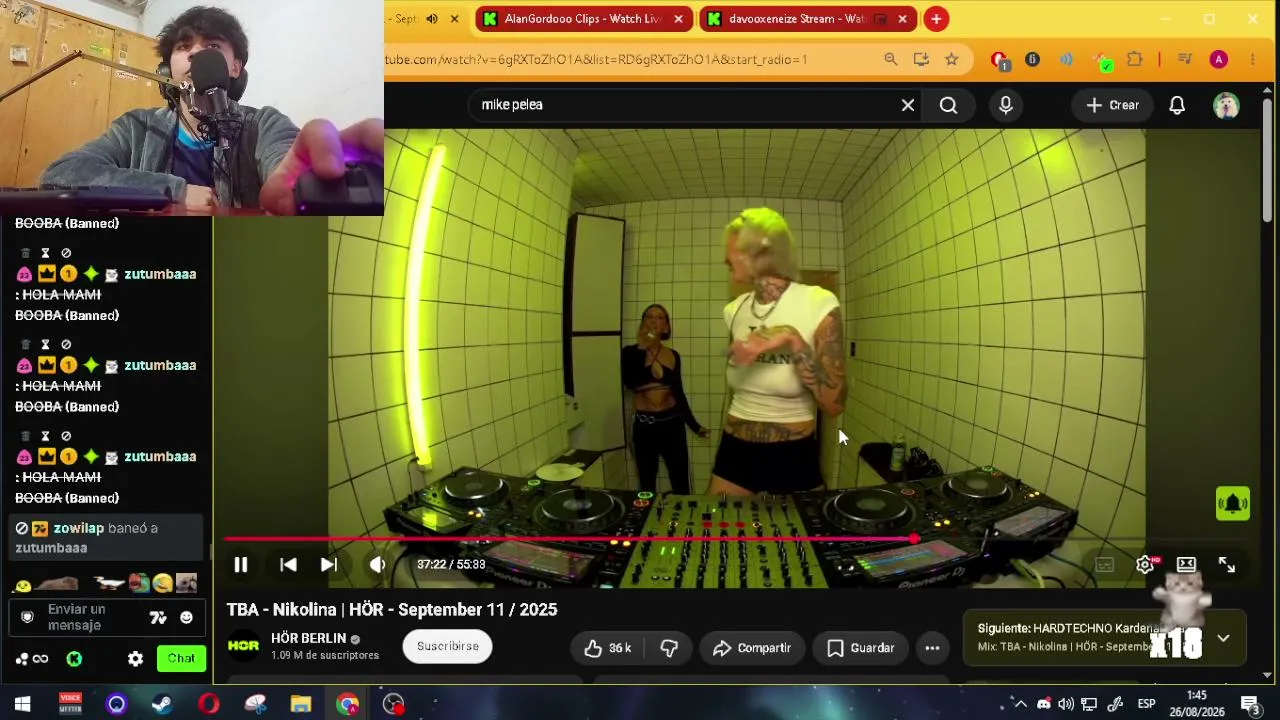Open the media controls toolbar icon

pos(1185,60)
